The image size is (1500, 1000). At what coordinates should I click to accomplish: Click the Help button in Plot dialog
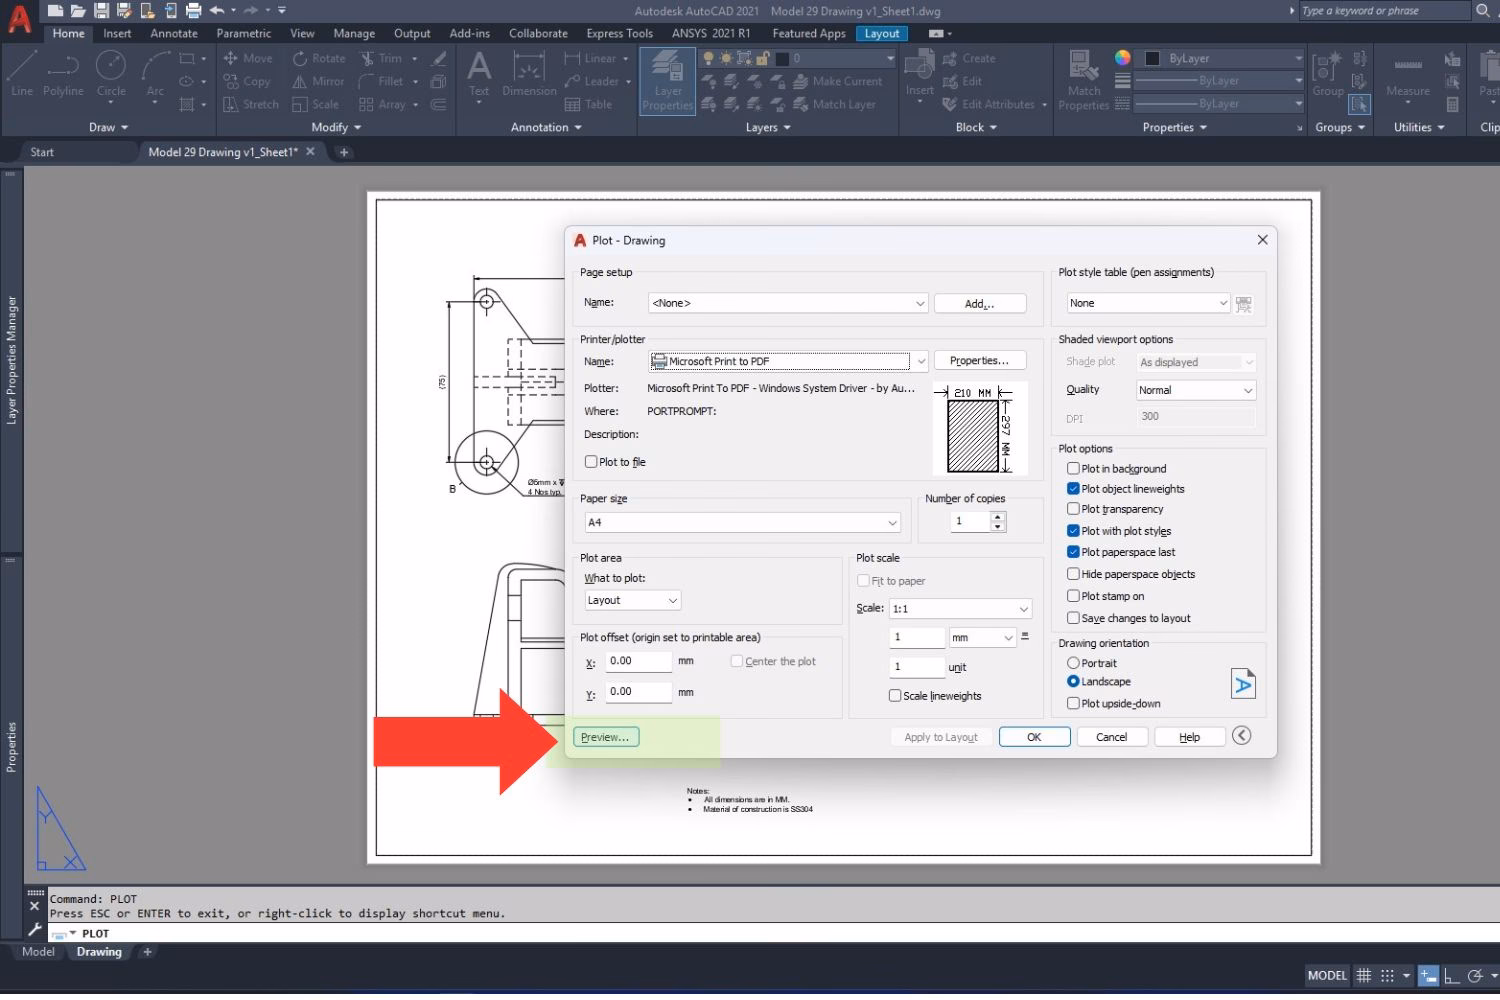coord(1189,737)
